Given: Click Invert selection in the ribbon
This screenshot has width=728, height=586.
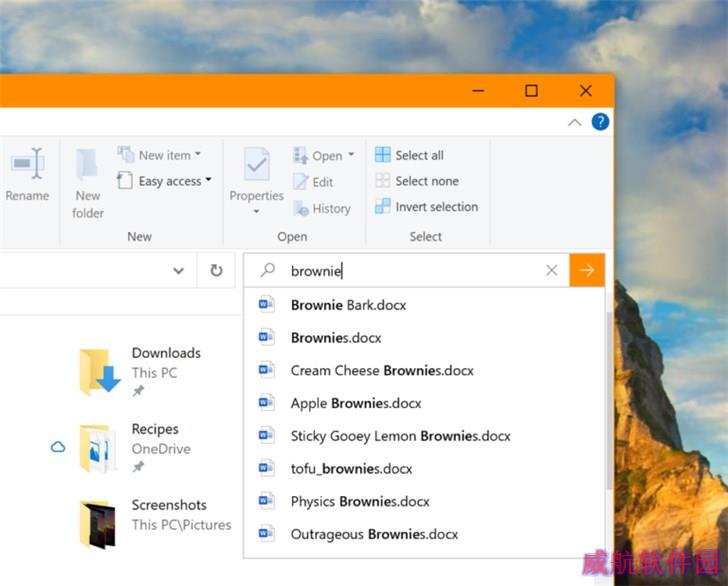Looking at the screenshot, I should tap(426, 207).
